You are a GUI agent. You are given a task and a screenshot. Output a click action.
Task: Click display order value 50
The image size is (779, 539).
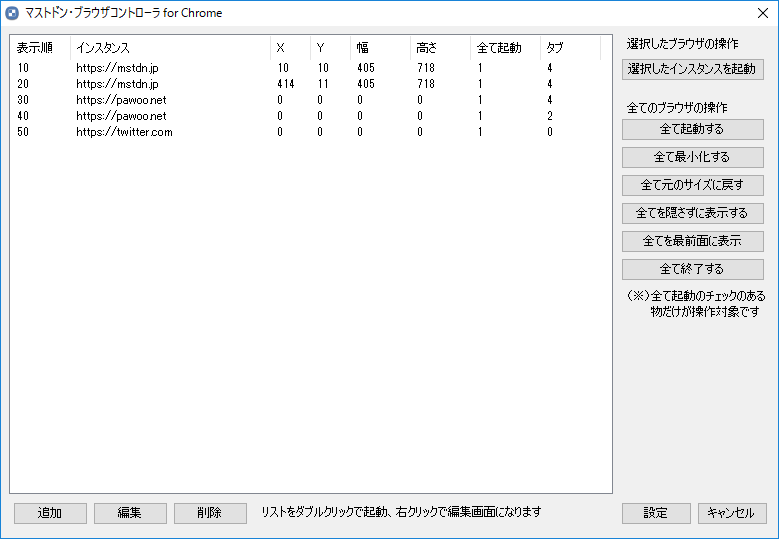(x=23, y=132)
